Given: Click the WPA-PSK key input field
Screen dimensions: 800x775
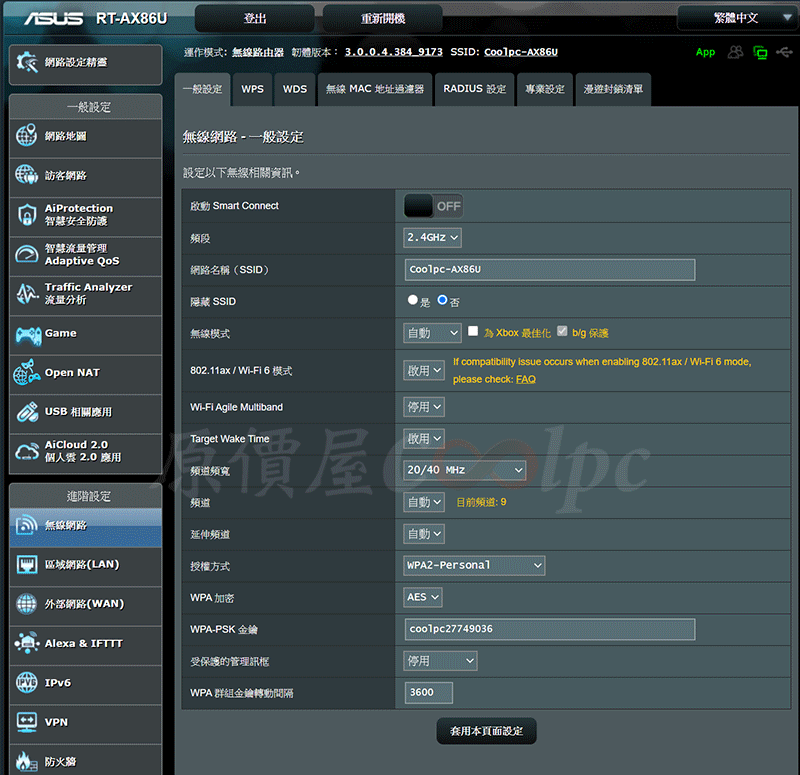Looking at the screenshot, I should 549,629.
